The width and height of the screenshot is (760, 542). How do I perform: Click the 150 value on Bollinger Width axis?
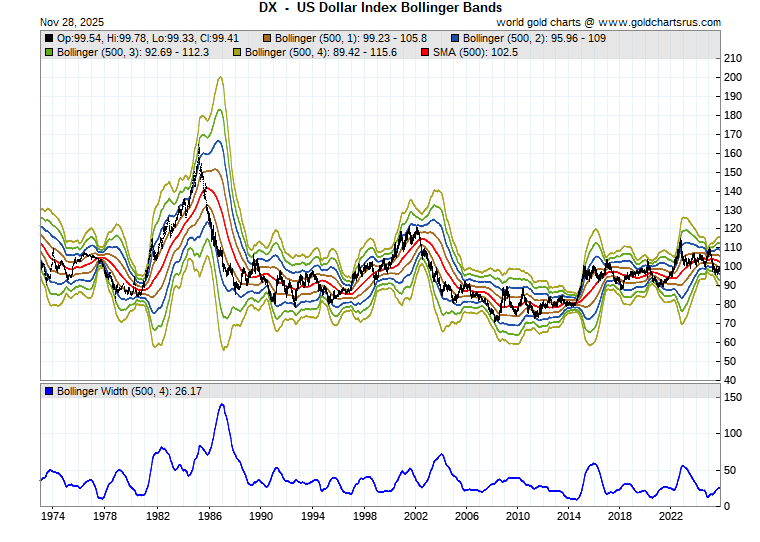(734, 398)
